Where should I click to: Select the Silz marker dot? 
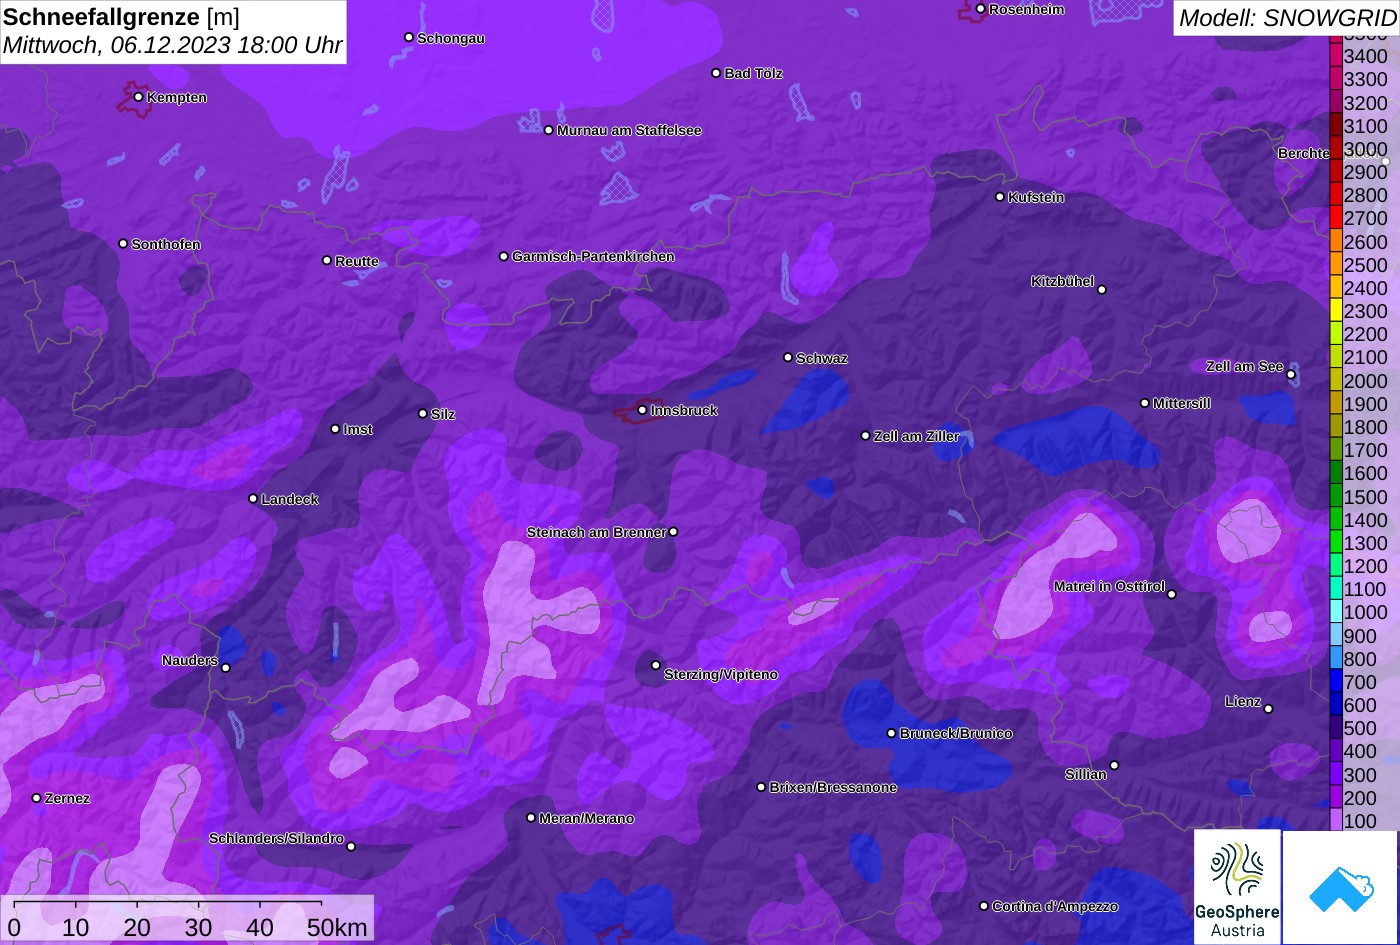422,413
